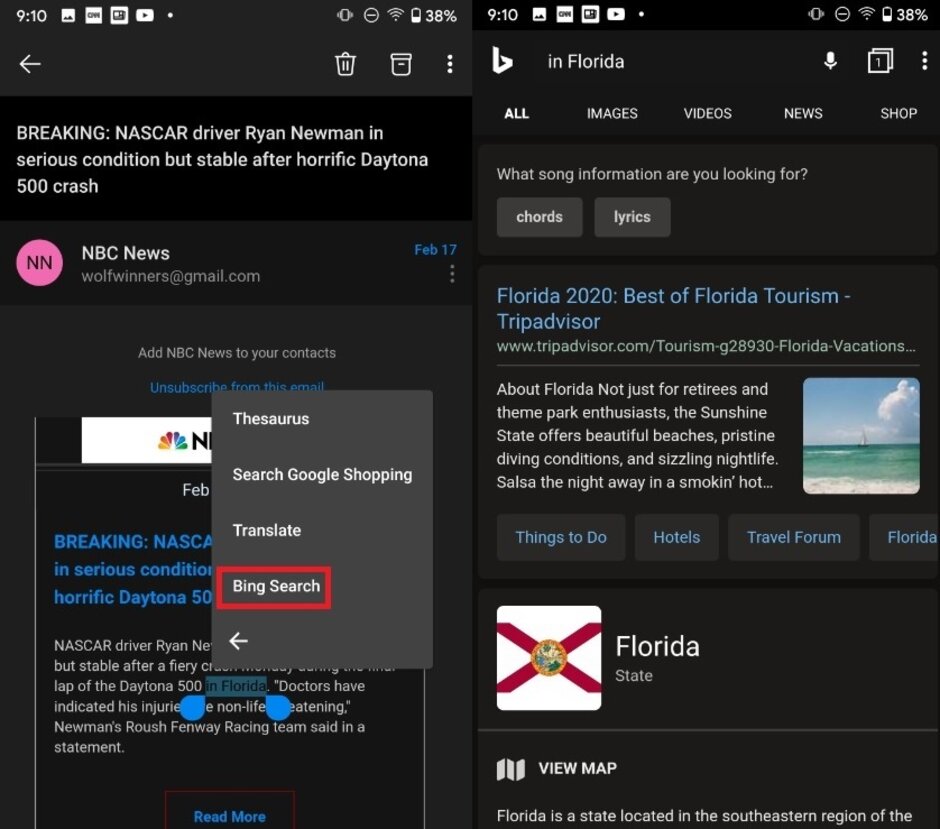Screen dimensions: 940x829
Task: Open Bing browser three-dot menu
Action: click(x=924, y=62)
